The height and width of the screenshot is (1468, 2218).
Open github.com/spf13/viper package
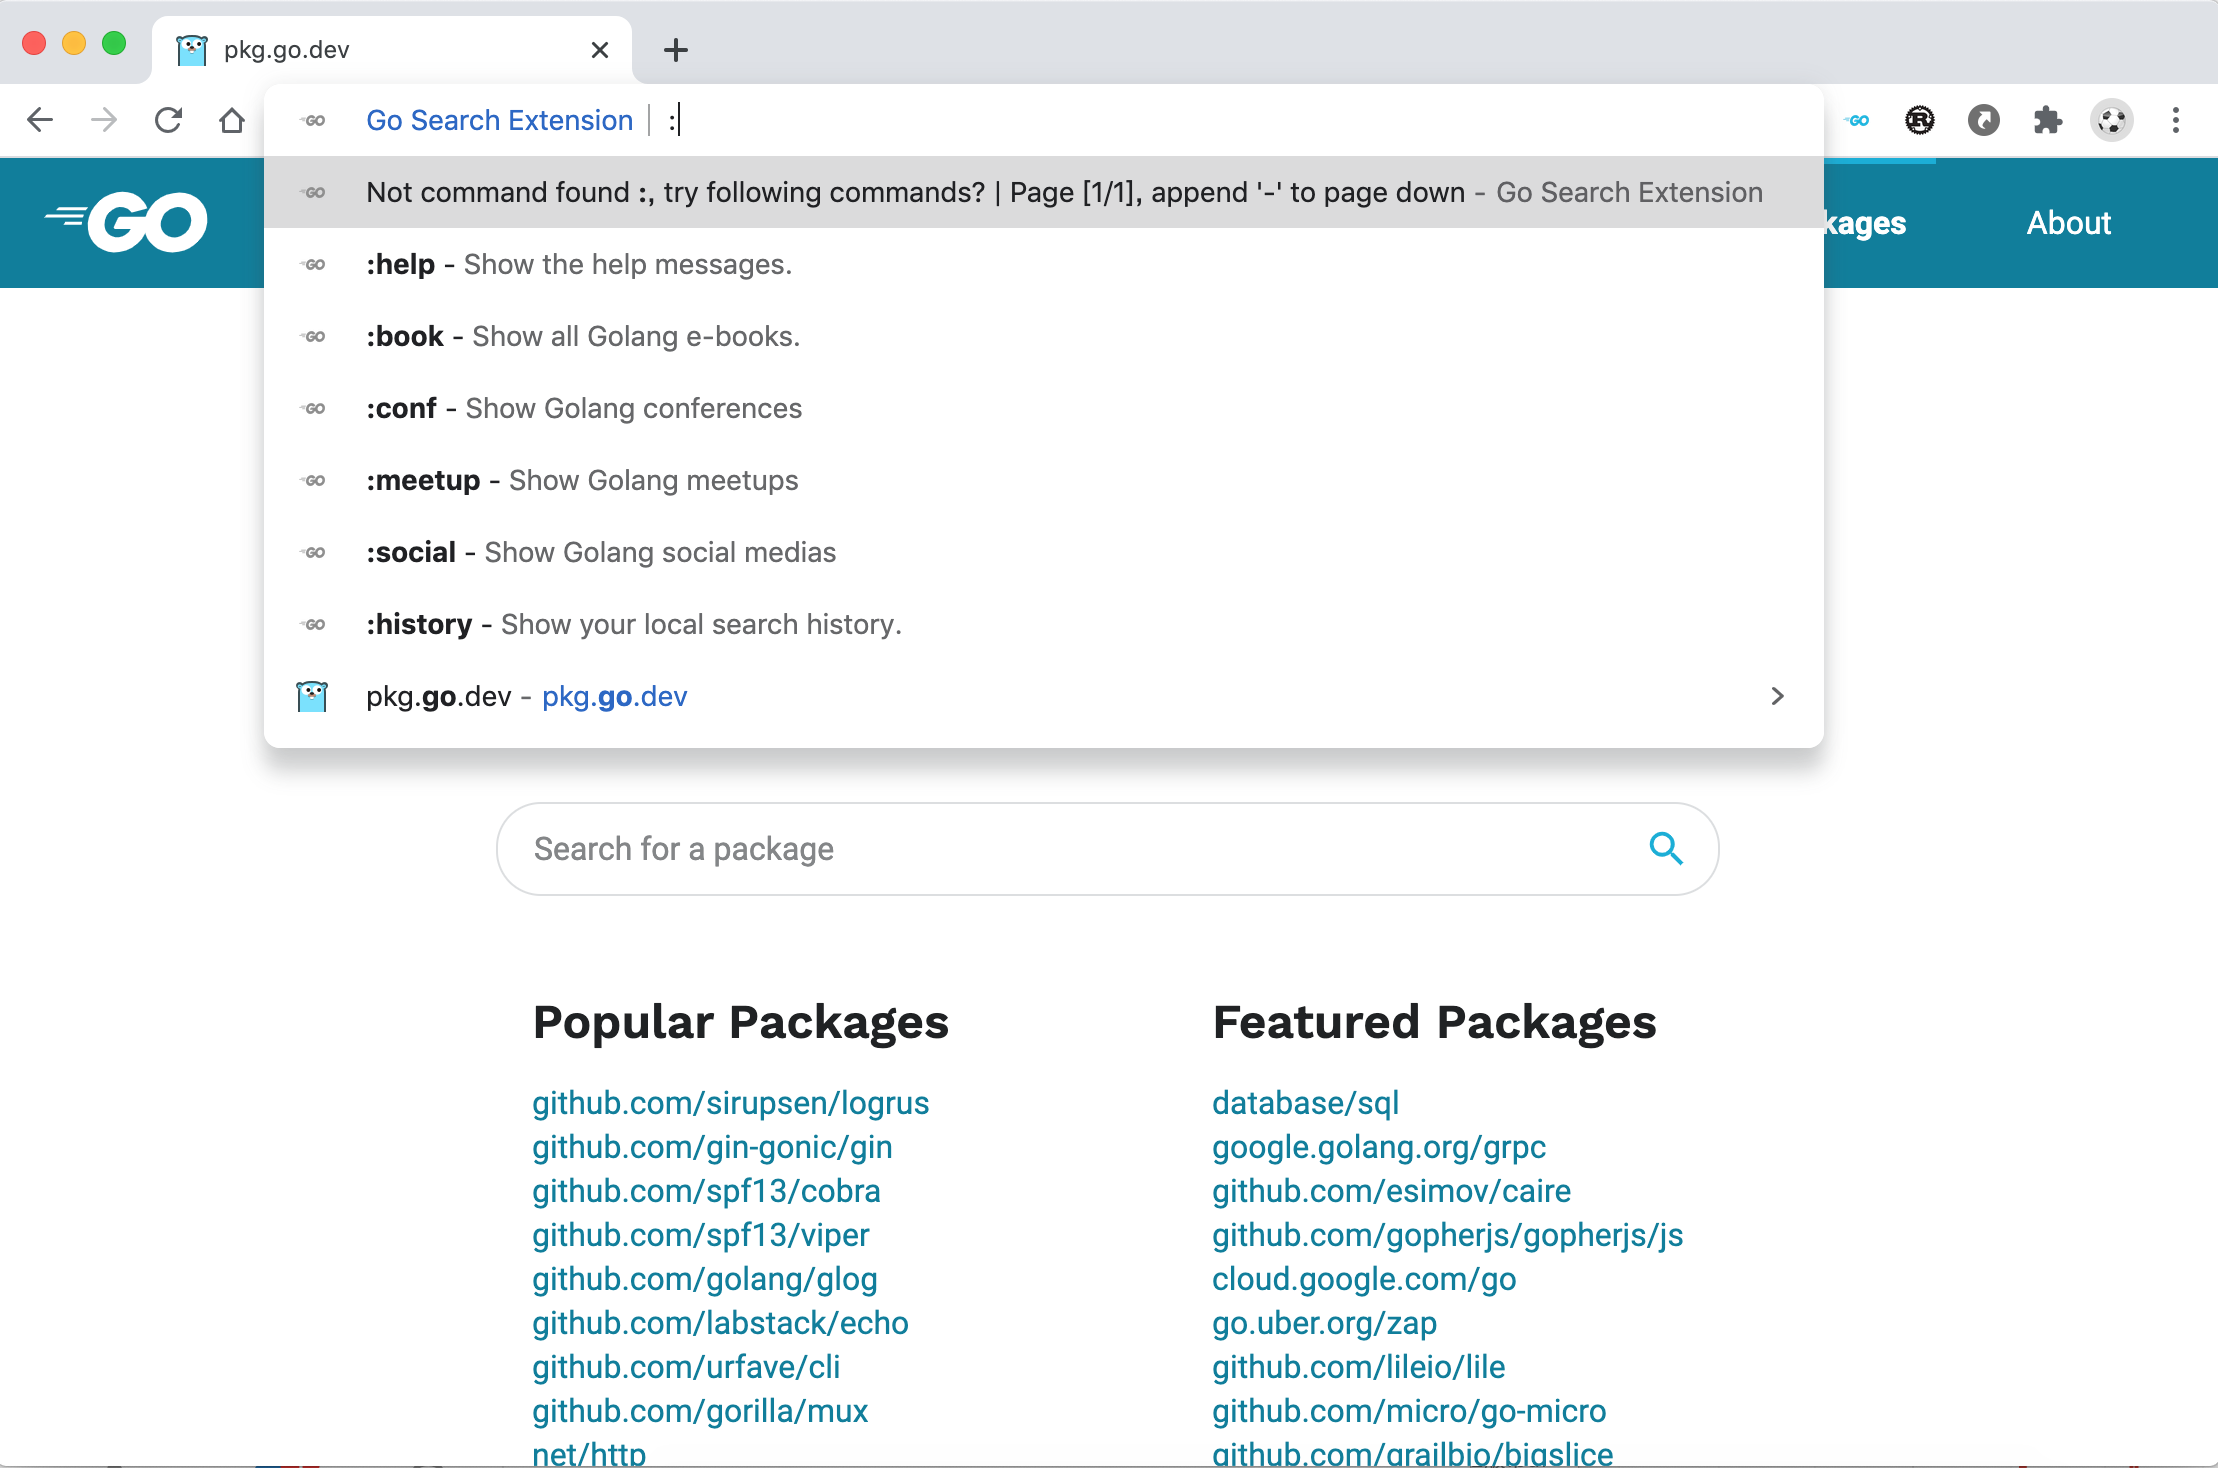pyautogui.click(x=701, y=1235)
